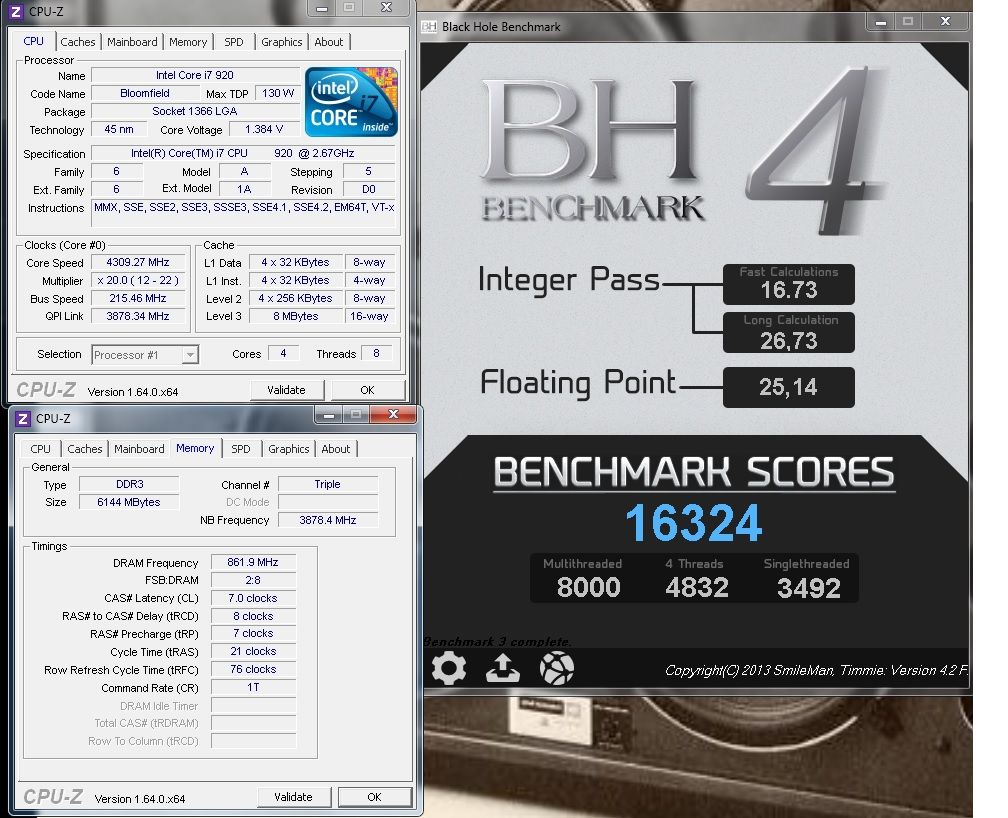Click the Bus Speed value 215.46 MHz
Viewport: 1008px width, 818px height.
tap(138, 298)
